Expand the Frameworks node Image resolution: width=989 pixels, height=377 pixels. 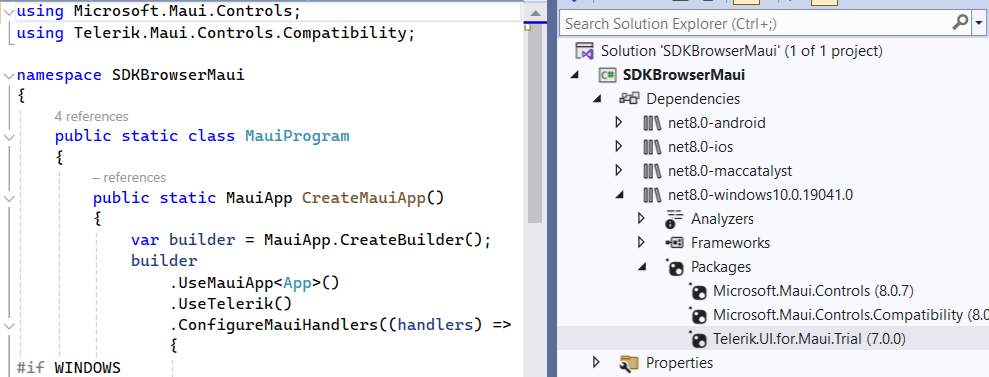coord(641,242)
